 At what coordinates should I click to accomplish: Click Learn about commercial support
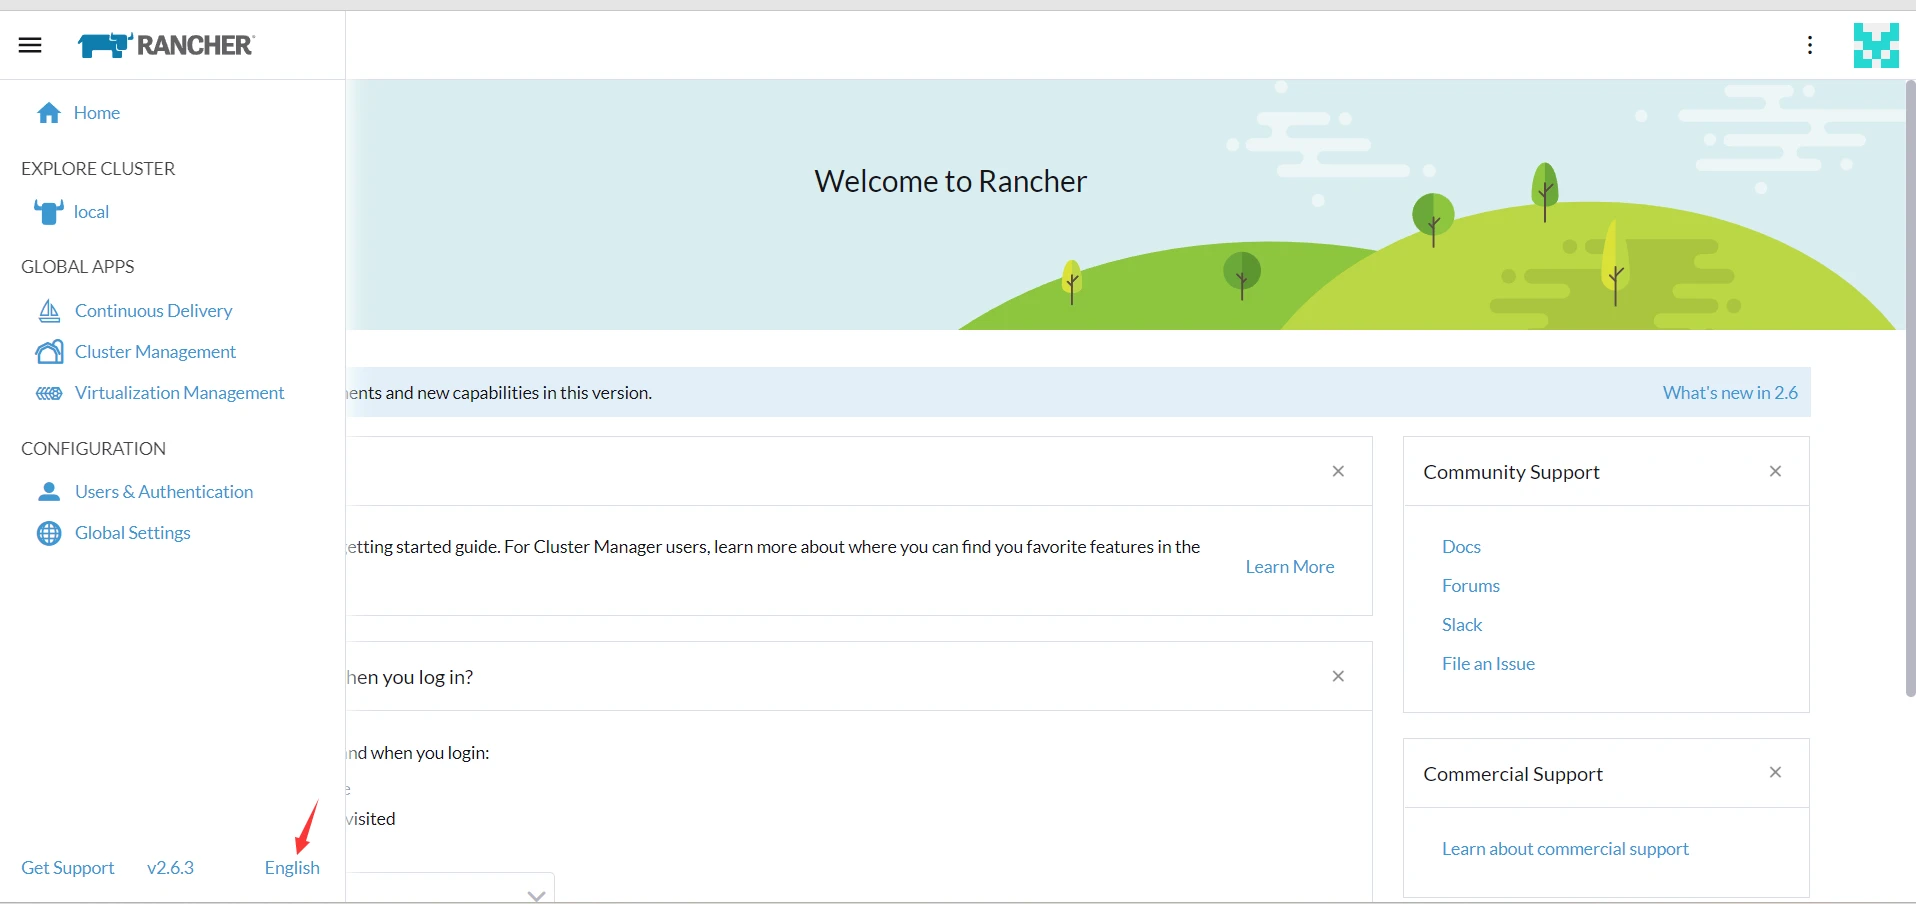click(1565, 849)
